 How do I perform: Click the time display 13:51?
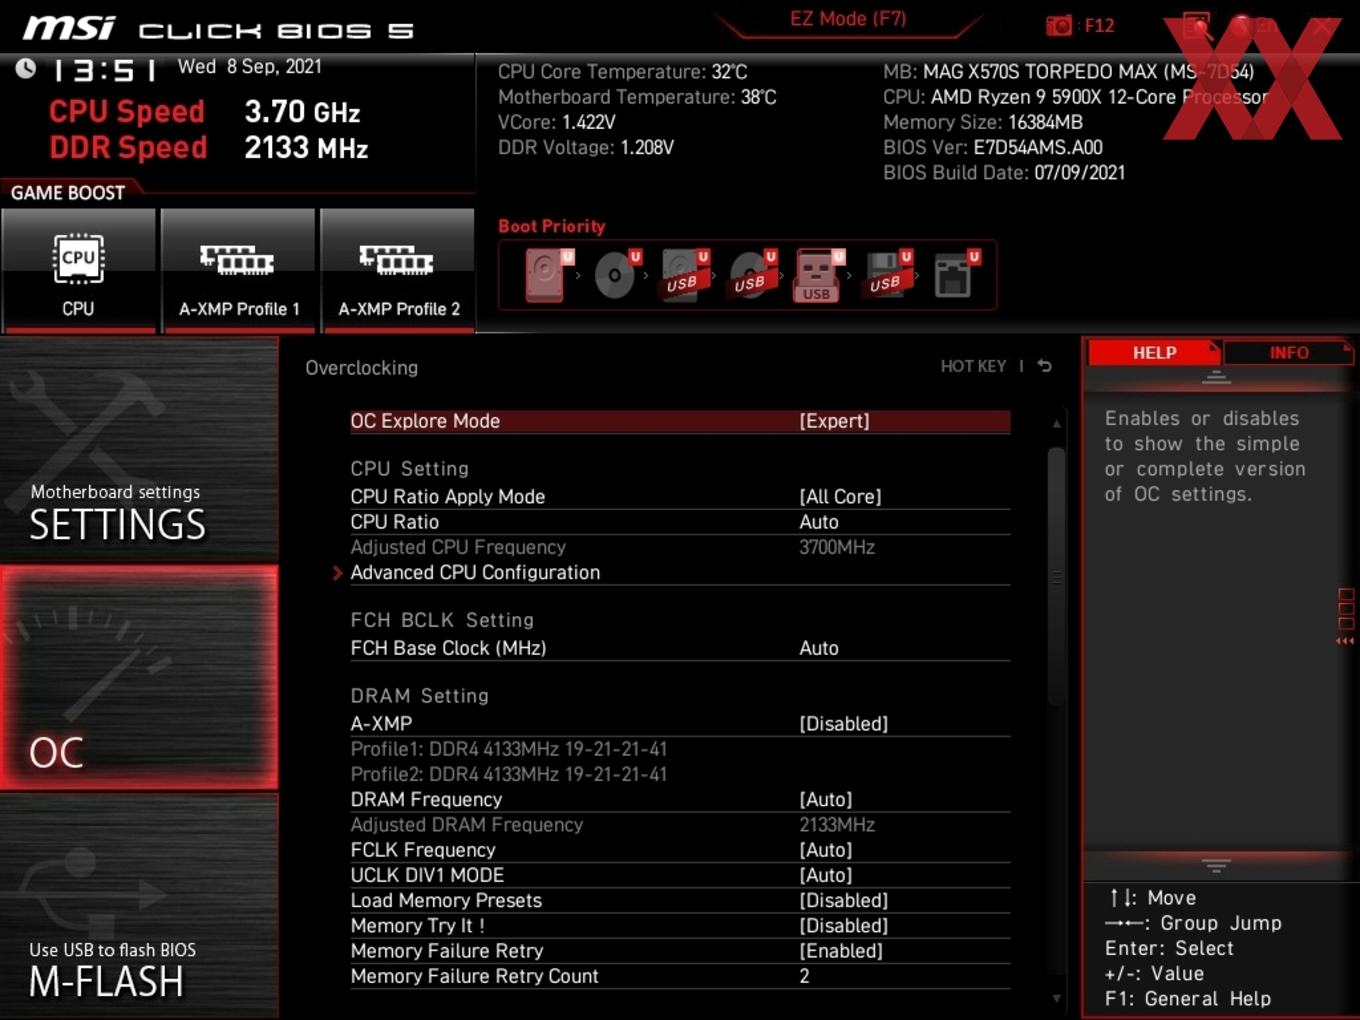[104, 70]
